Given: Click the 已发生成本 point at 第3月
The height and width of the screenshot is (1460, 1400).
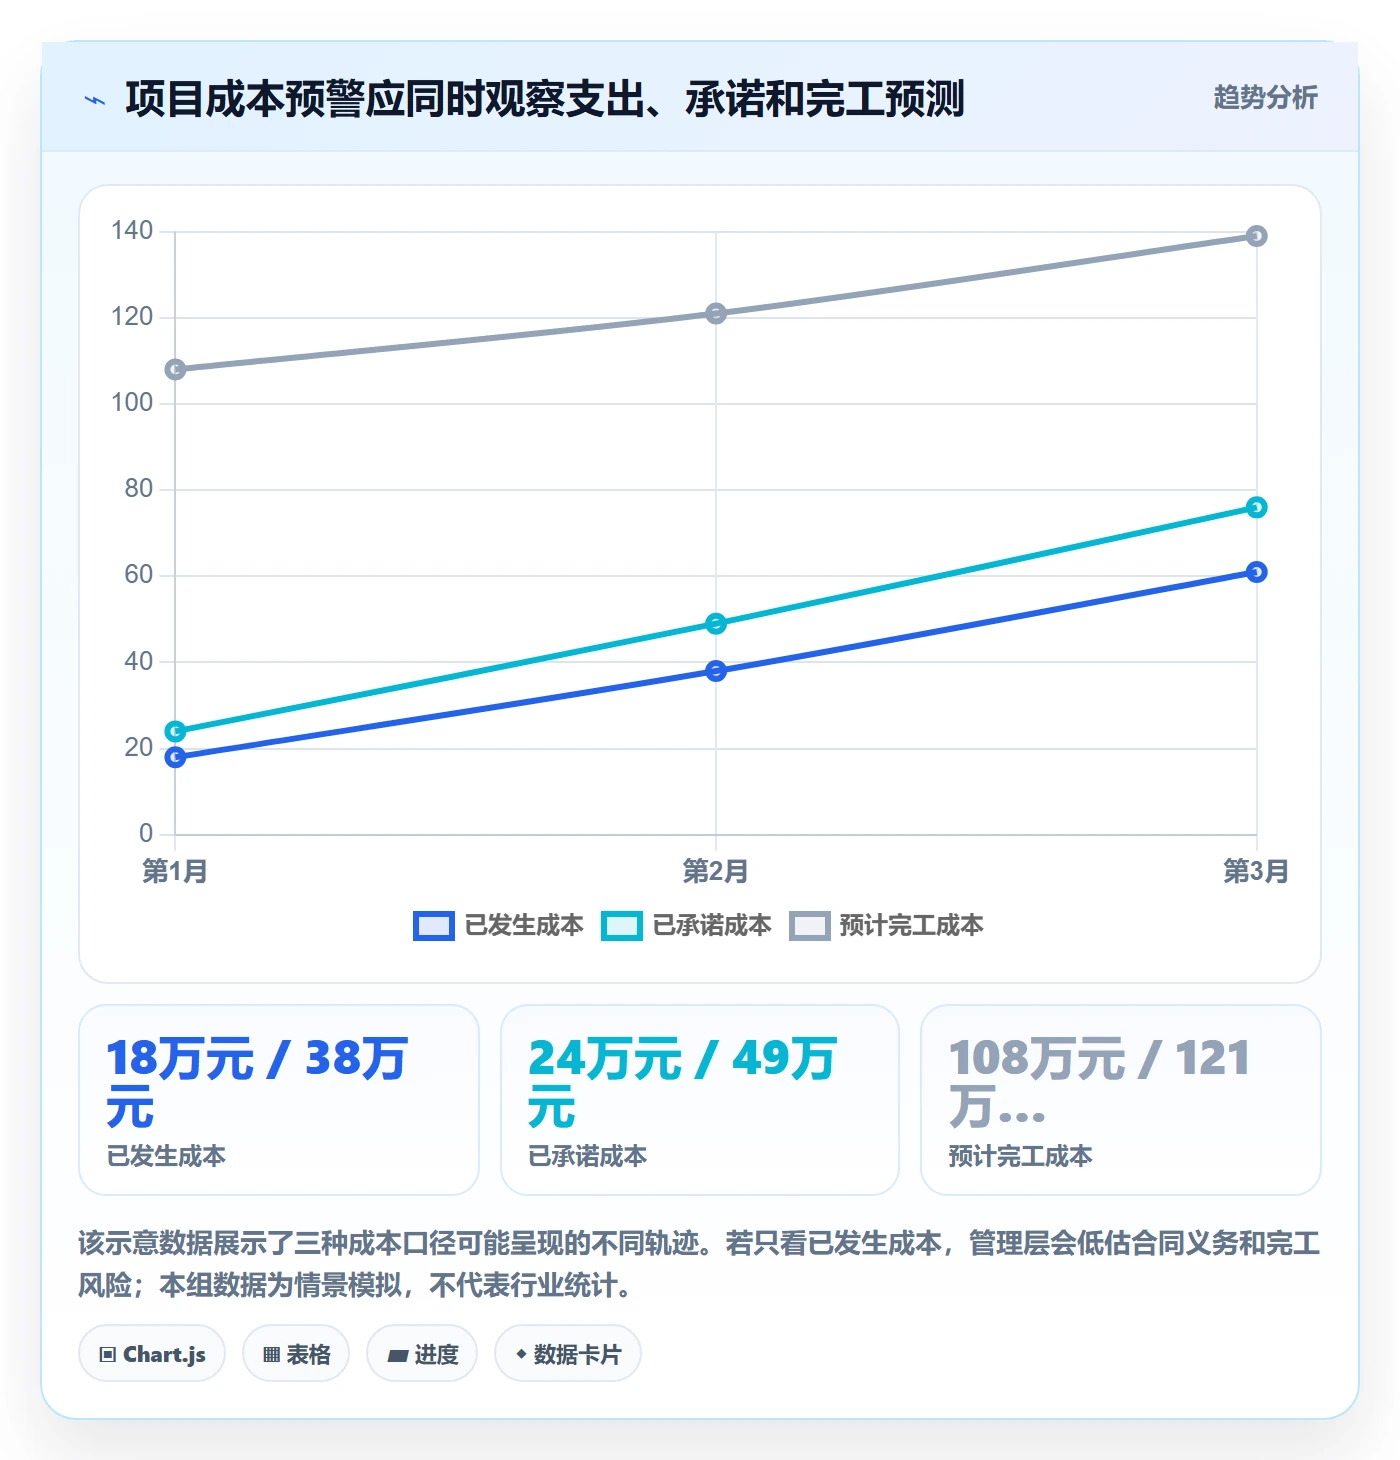Looking at the screenshot, I should tap(1257, 572).
